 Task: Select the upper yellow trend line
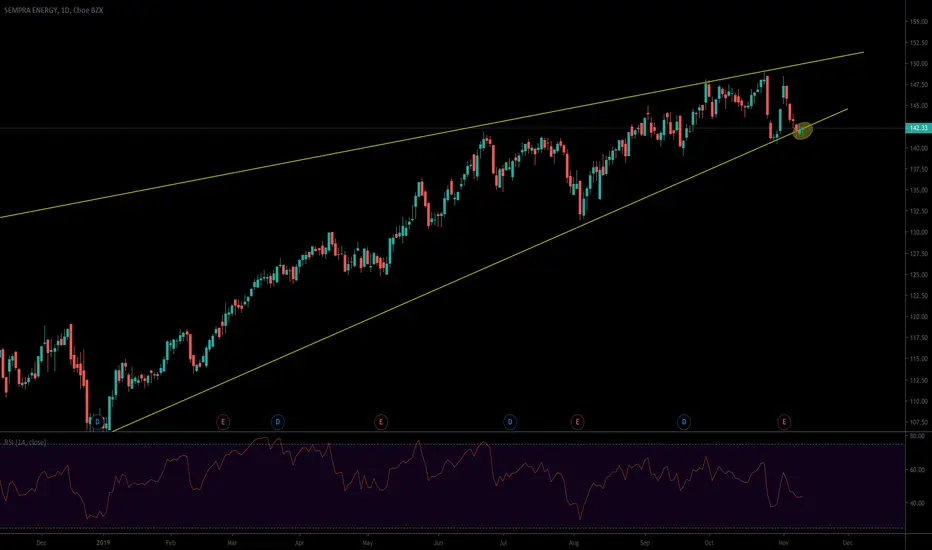coord(432,135)
